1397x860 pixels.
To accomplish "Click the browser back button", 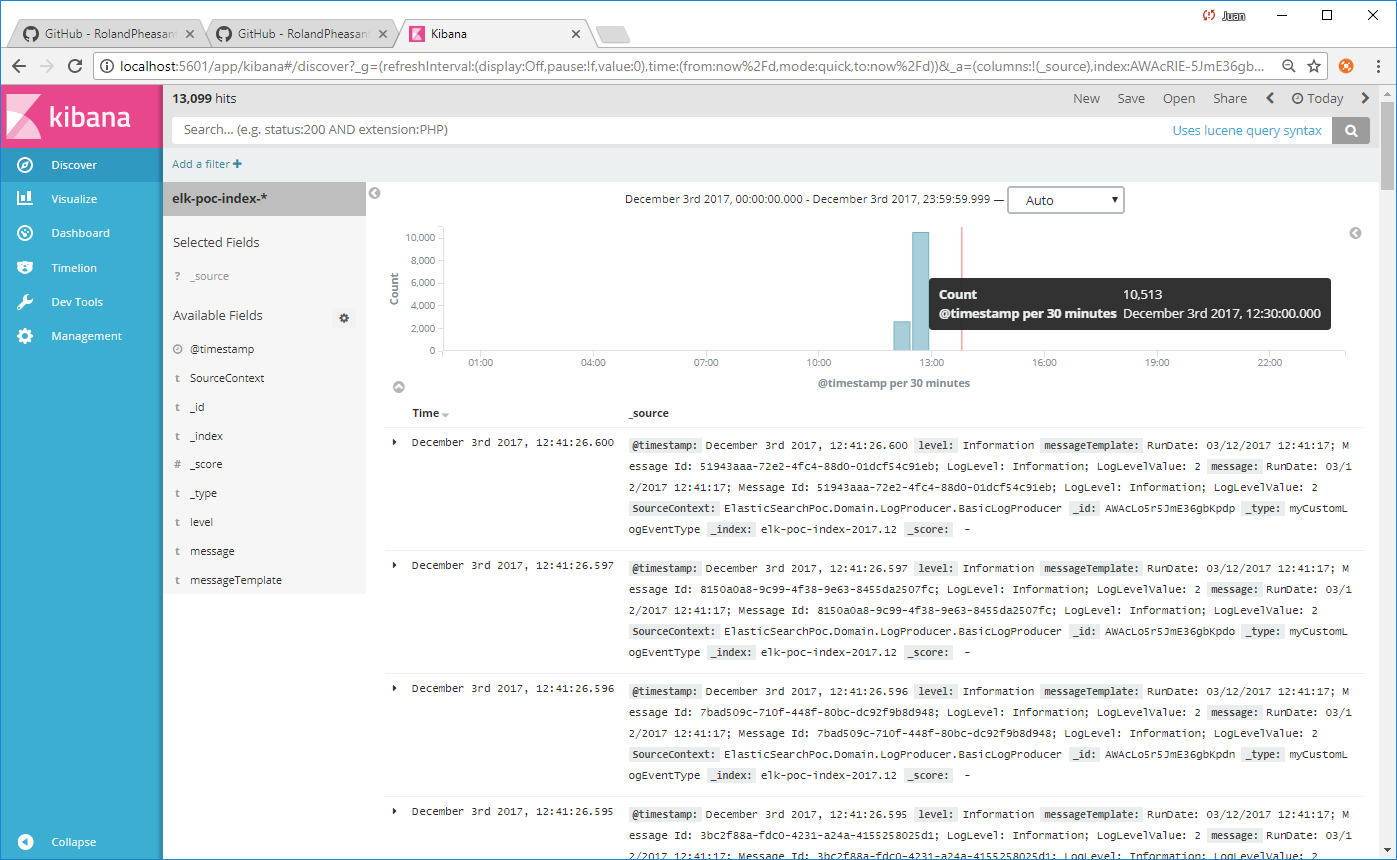I will coord(19,66).
